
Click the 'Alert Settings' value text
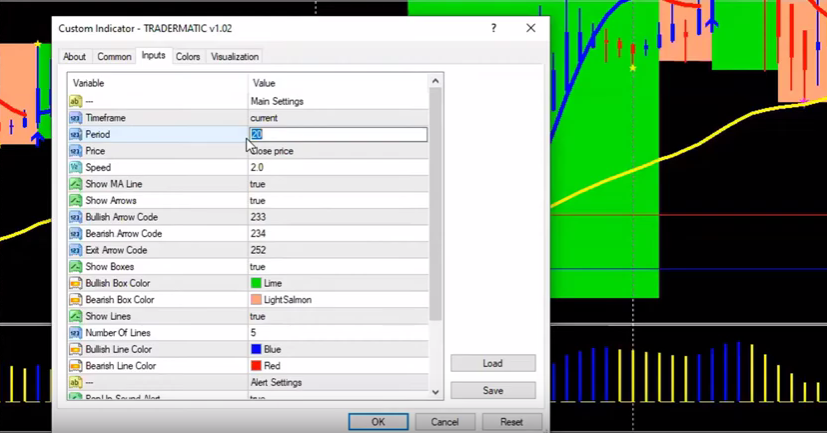pyautogui.click(x=276, y=382)
